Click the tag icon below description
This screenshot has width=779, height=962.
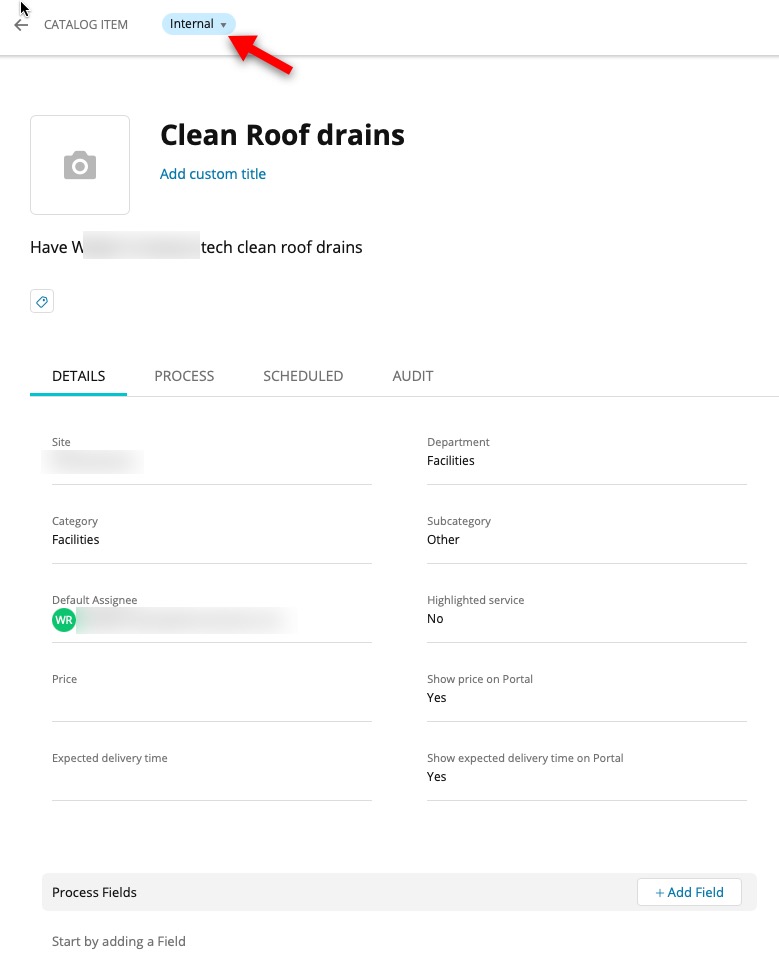click(x=42, y=301)
